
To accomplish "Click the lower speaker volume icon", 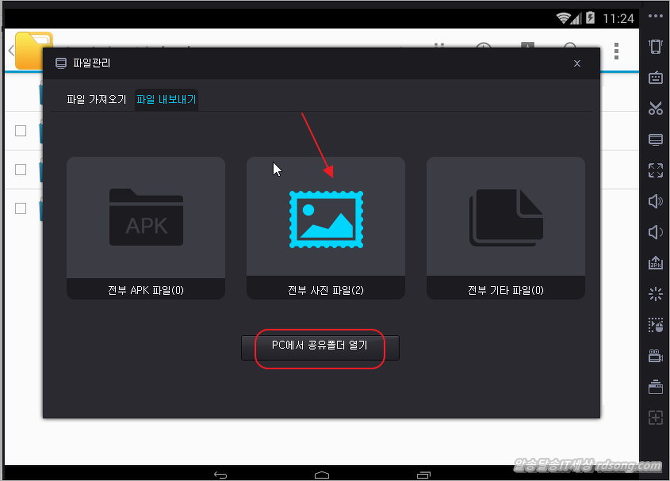I will [x=656, y=232].
